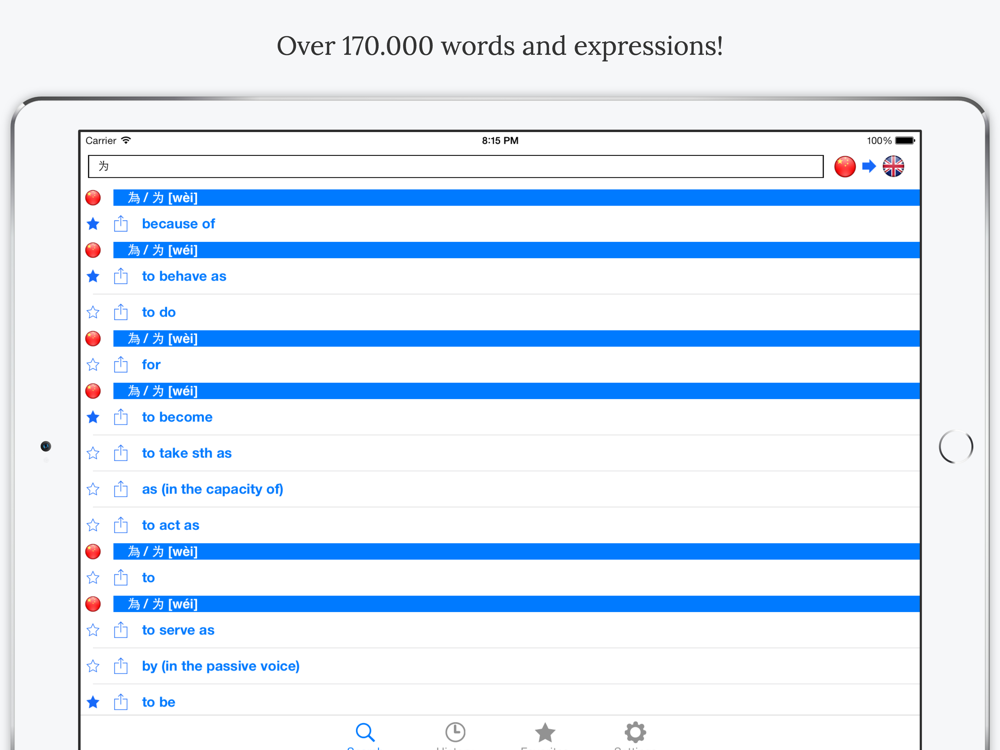Toggle favorite star for 'as (in the capacity of)'
This screenshot has height=750, width=1000.
click(x=93, y=489)
